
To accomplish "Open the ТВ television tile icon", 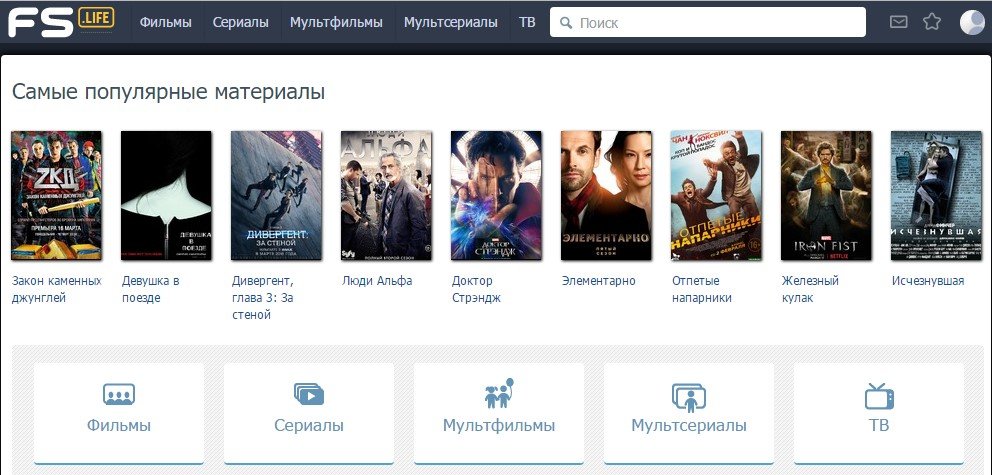I will [x=879, y=397].
